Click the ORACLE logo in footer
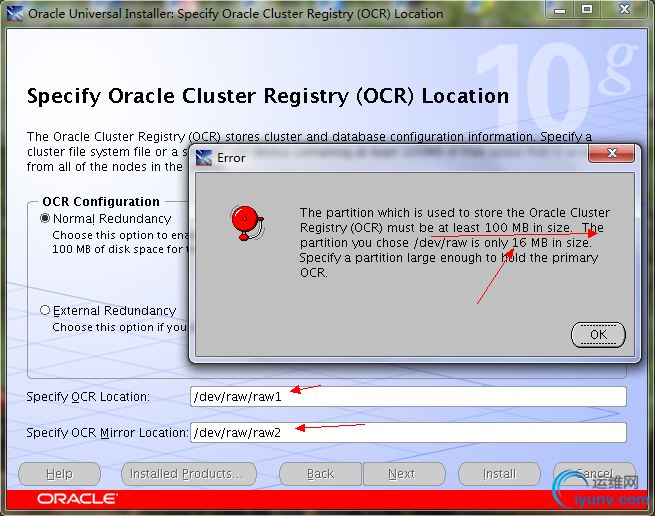 (x=78, y=498)
